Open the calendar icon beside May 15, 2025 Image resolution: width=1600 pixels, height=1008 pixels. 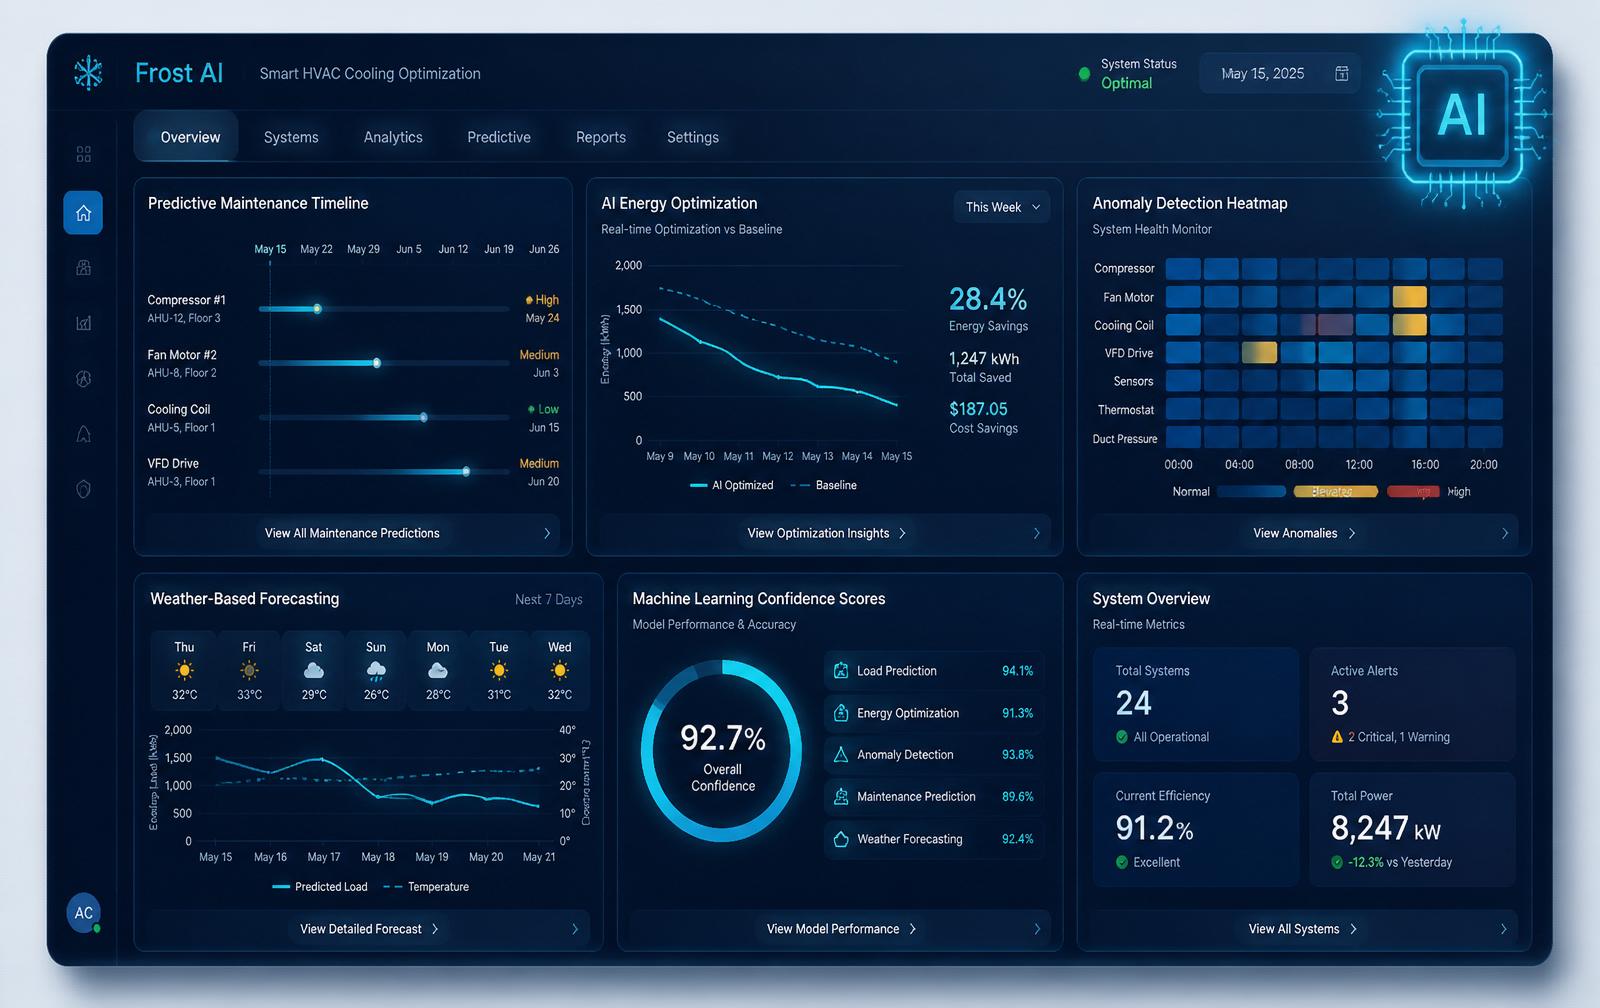click(1342, 73)
